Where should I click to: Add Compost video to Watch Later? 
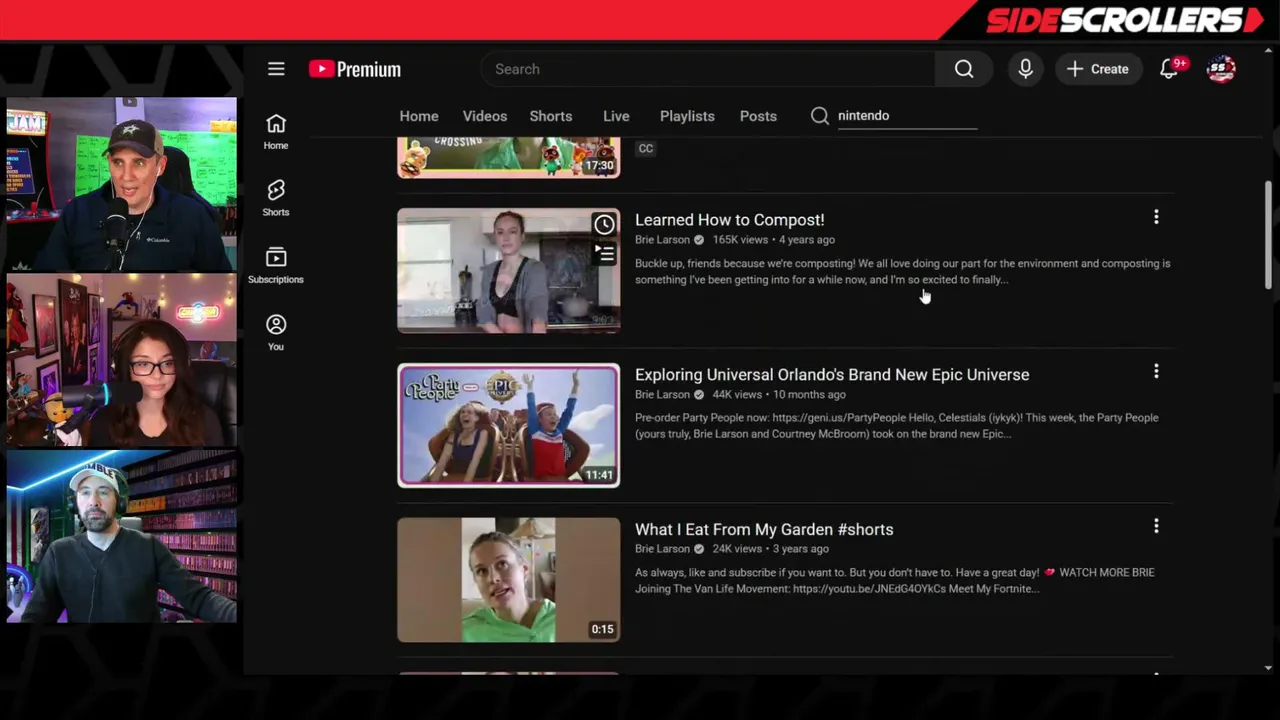604,225
